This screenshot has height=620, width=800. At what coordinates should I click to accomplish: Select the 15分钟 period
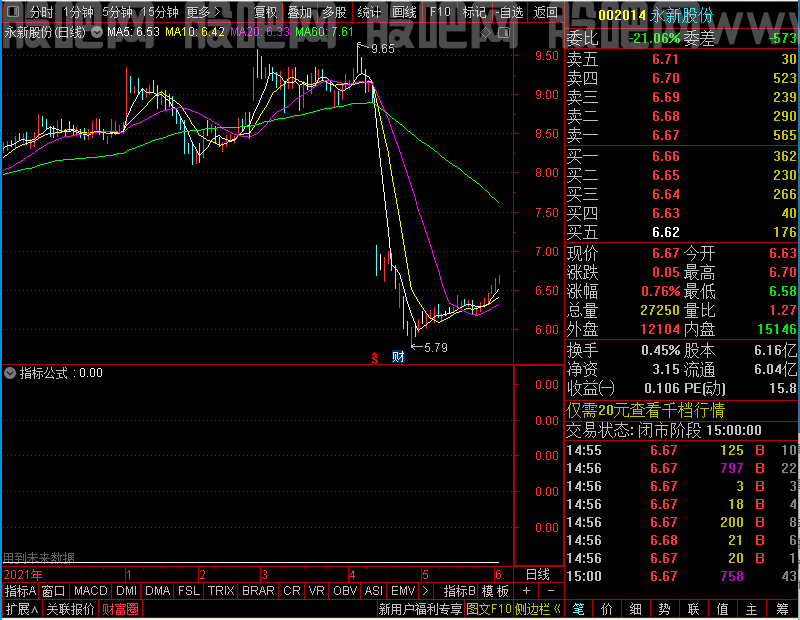point(160,12)
